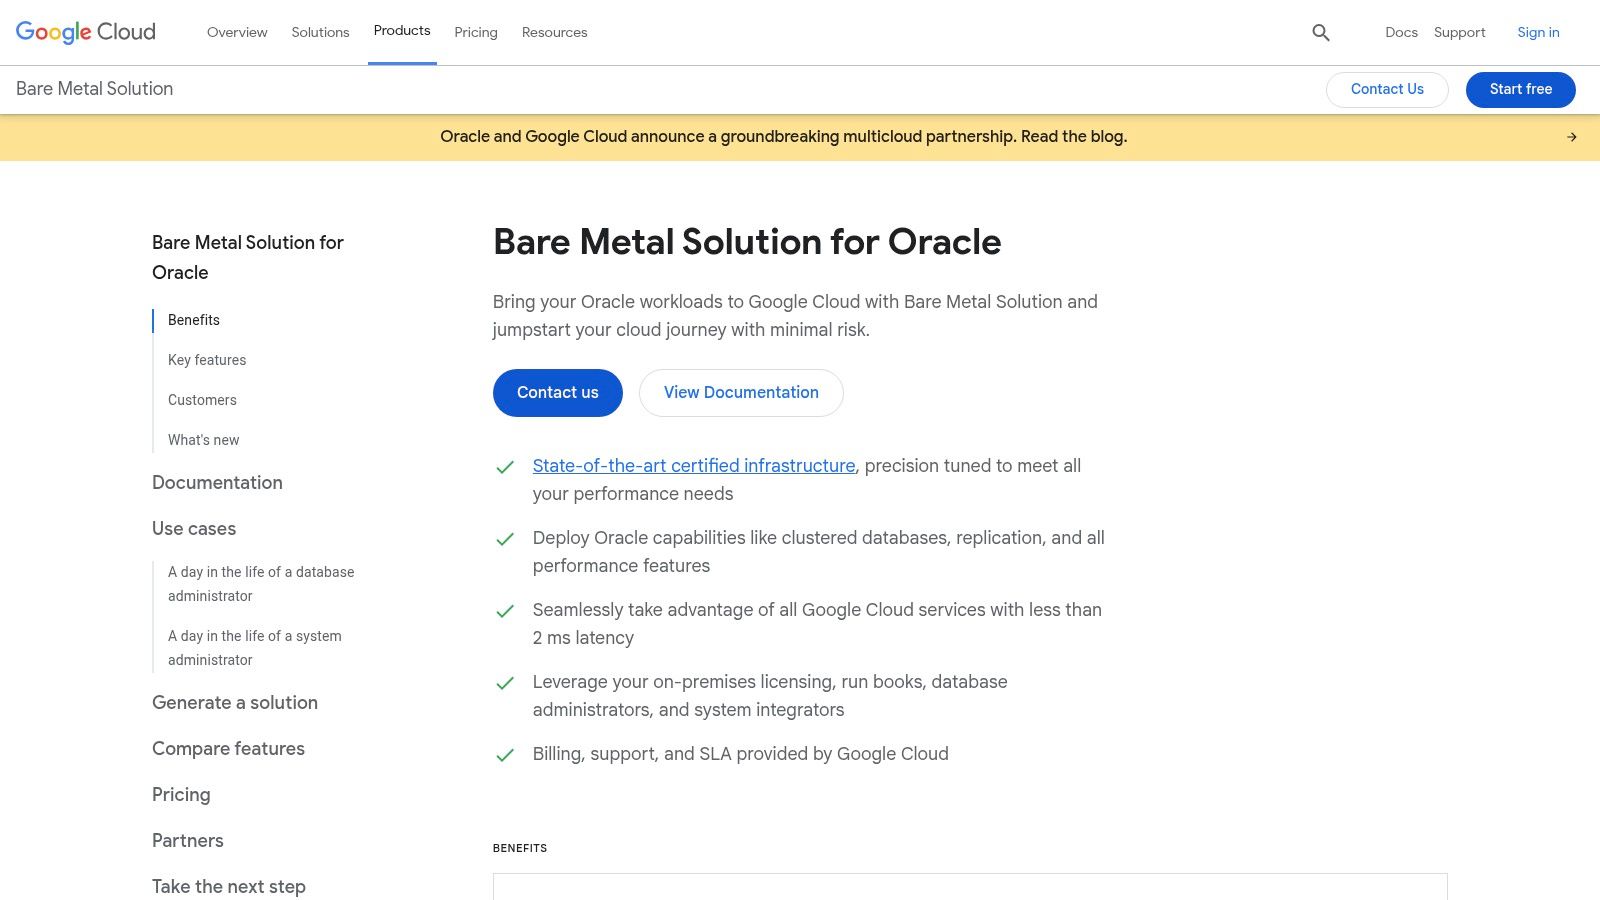1600x900 pixels.
Task: Click the header Contact Us button
Action: (x=1386, y=89)
